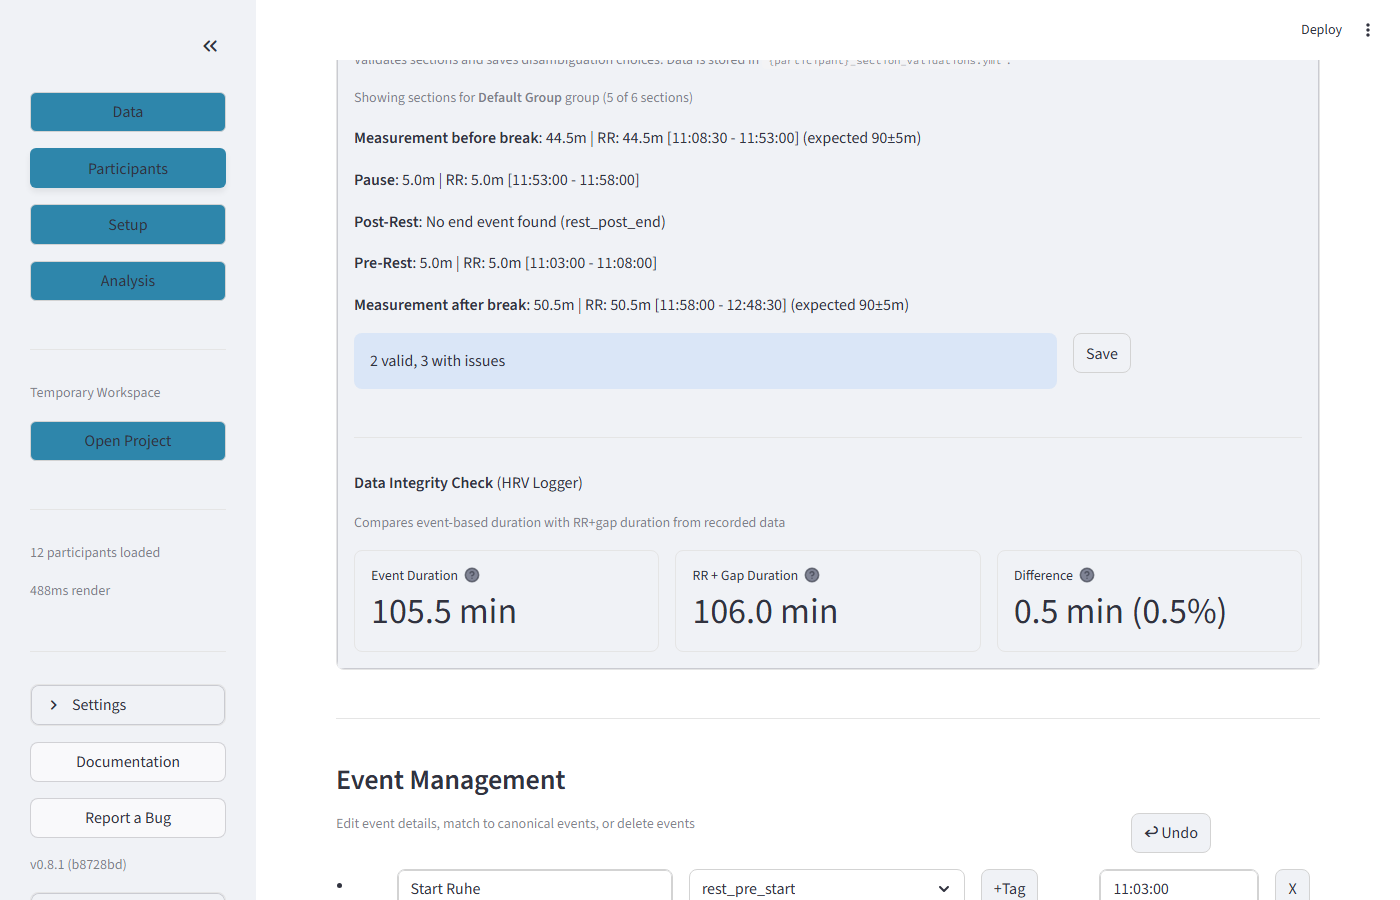The height and width of the screenshot is (900, 1400).
Task: Open Documentation link button
Action: pos(128,762)
